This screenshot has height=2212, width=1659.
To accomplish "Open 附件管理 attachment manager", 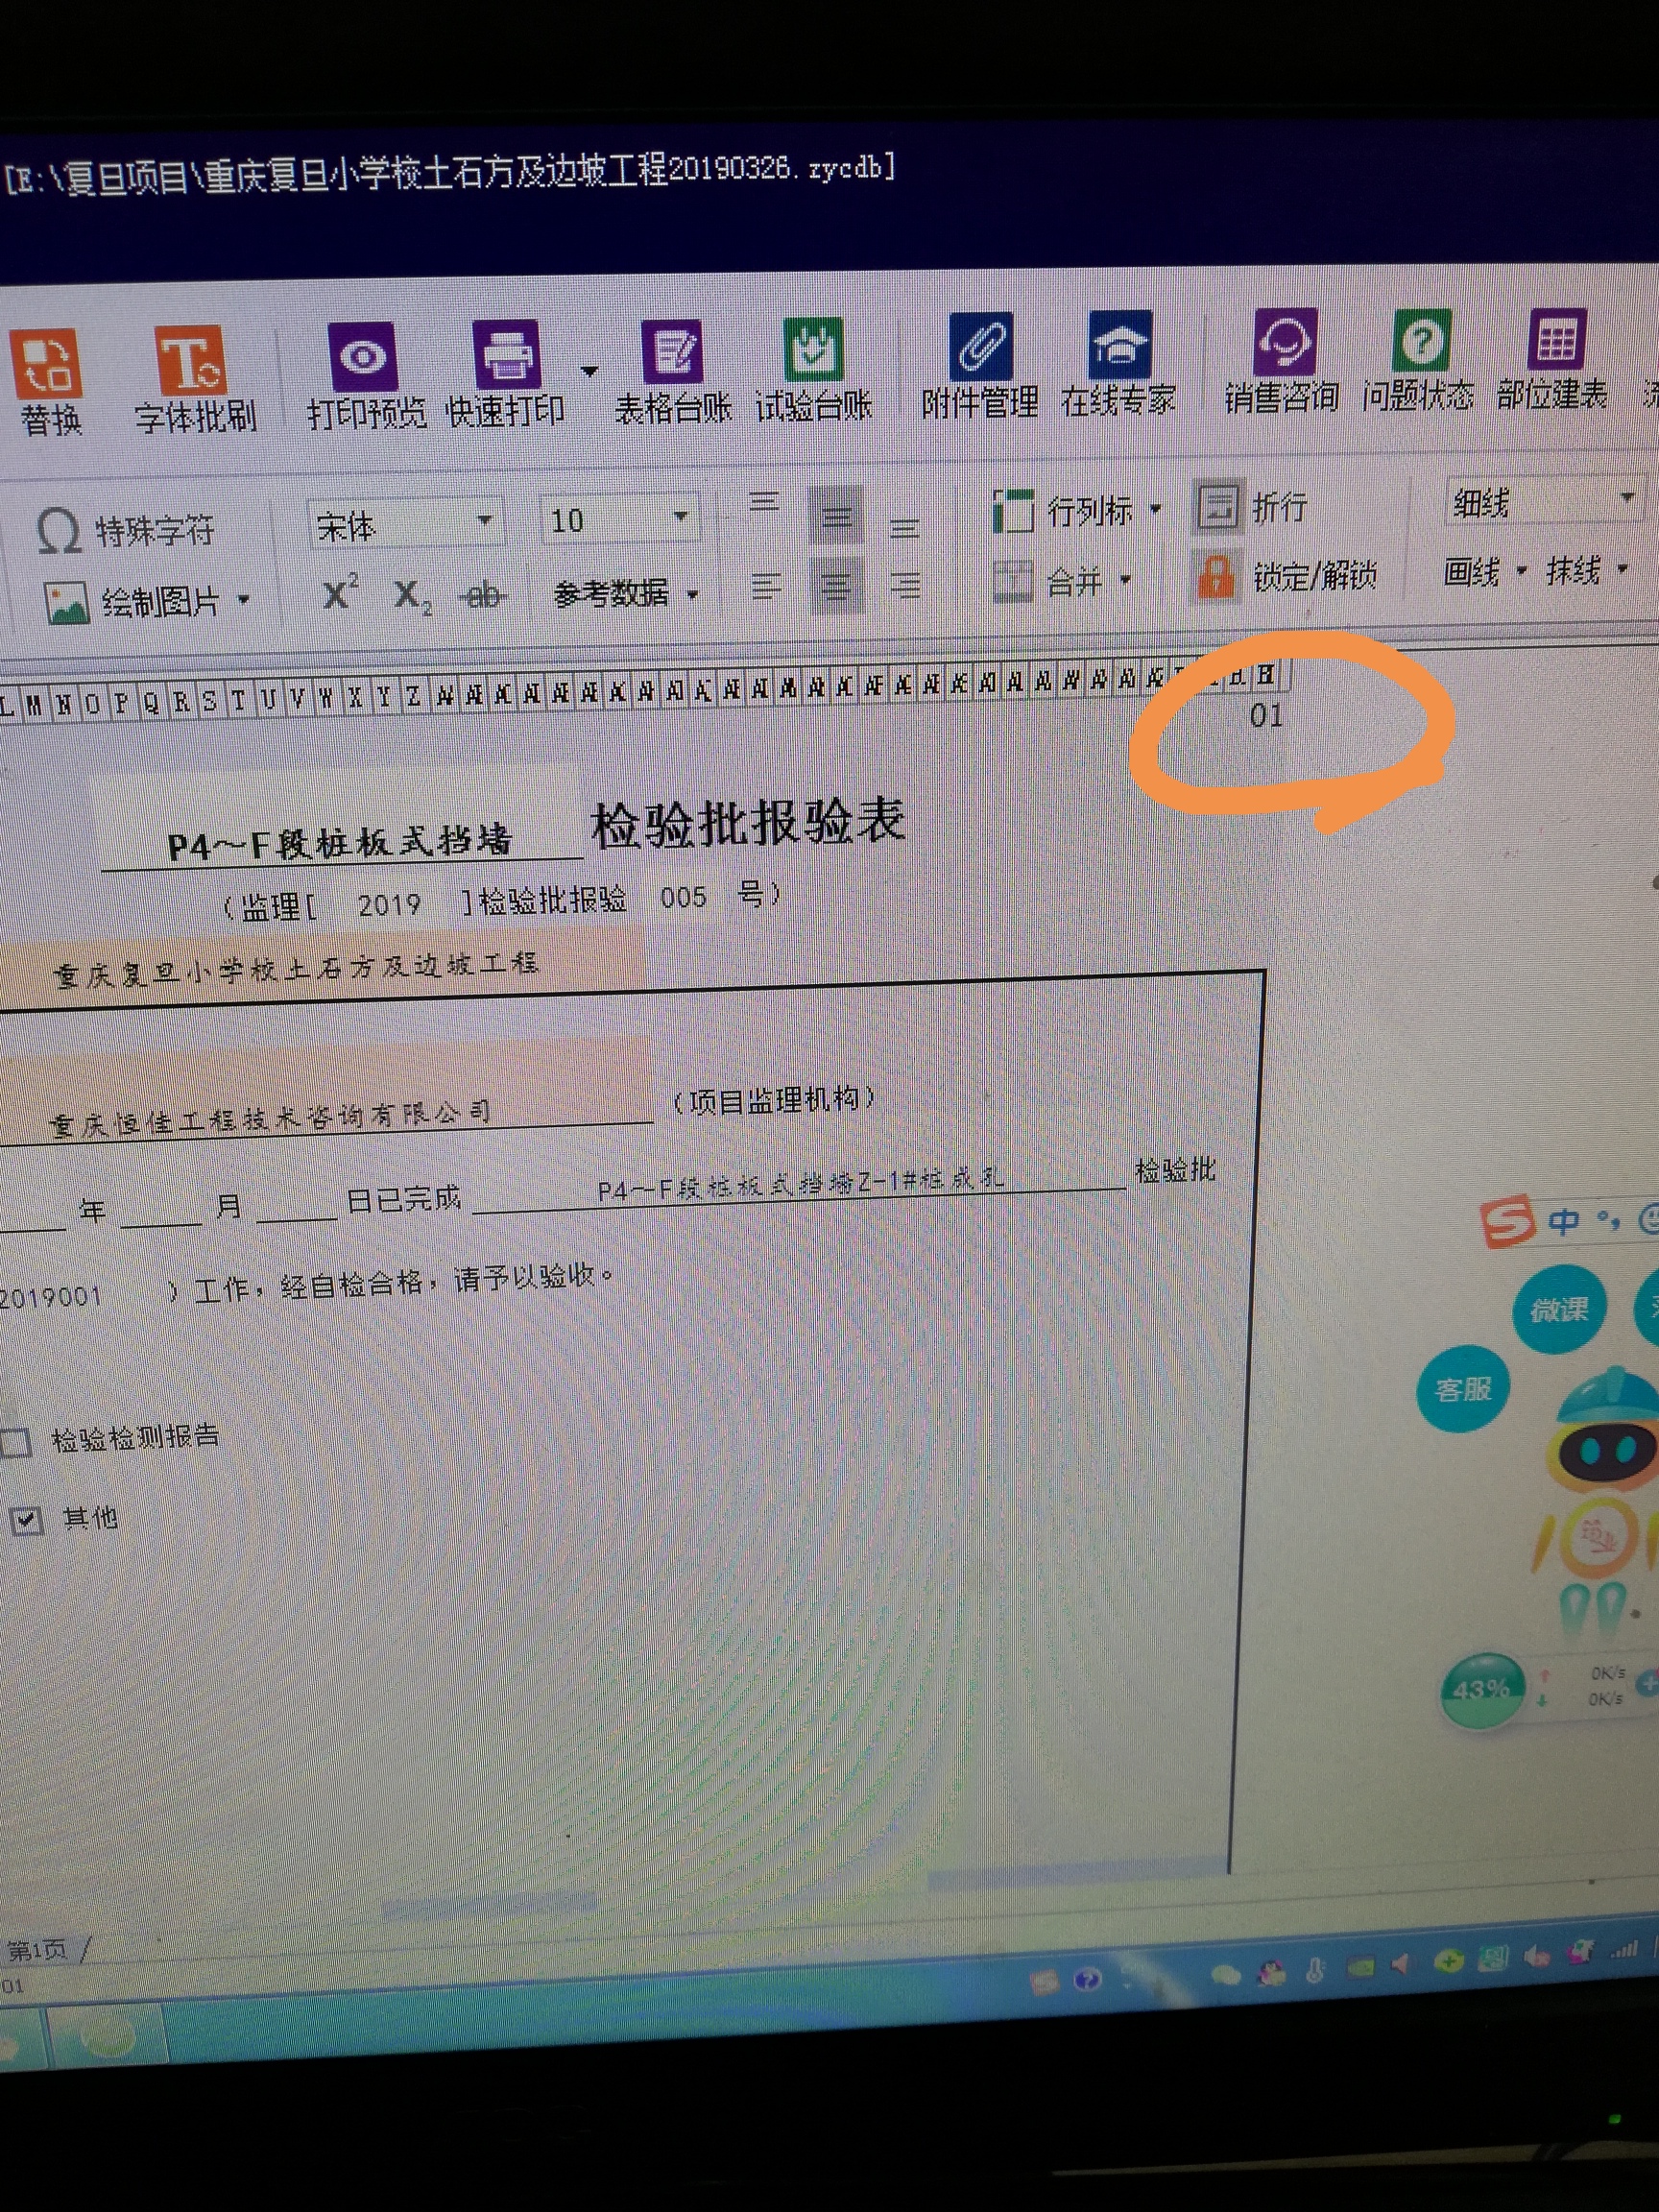I will pyautogui.click(x=980, y=347).
